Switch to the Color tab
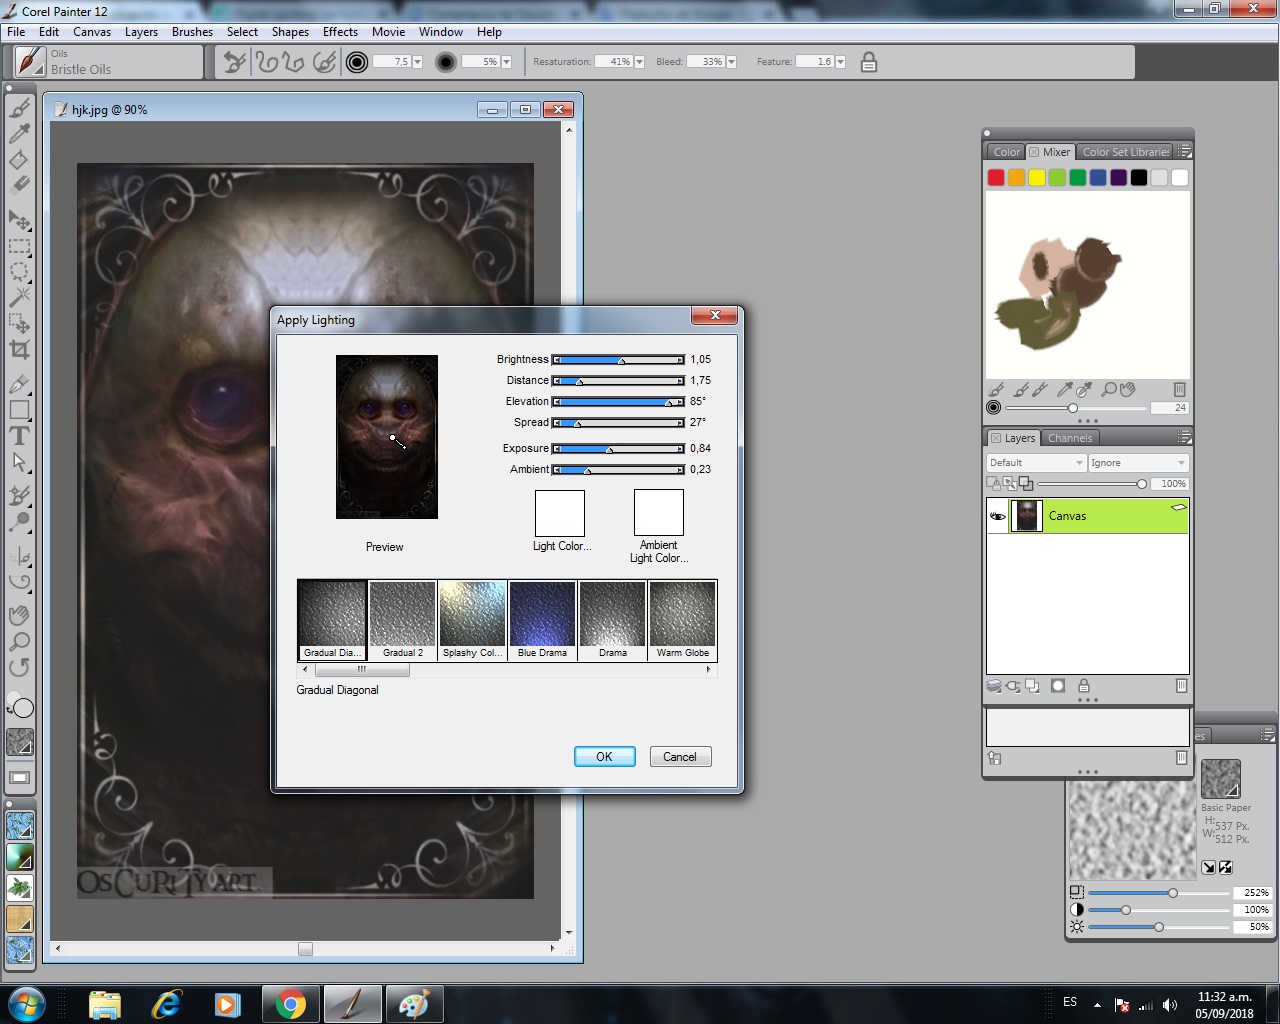 tap(1006, 152)
